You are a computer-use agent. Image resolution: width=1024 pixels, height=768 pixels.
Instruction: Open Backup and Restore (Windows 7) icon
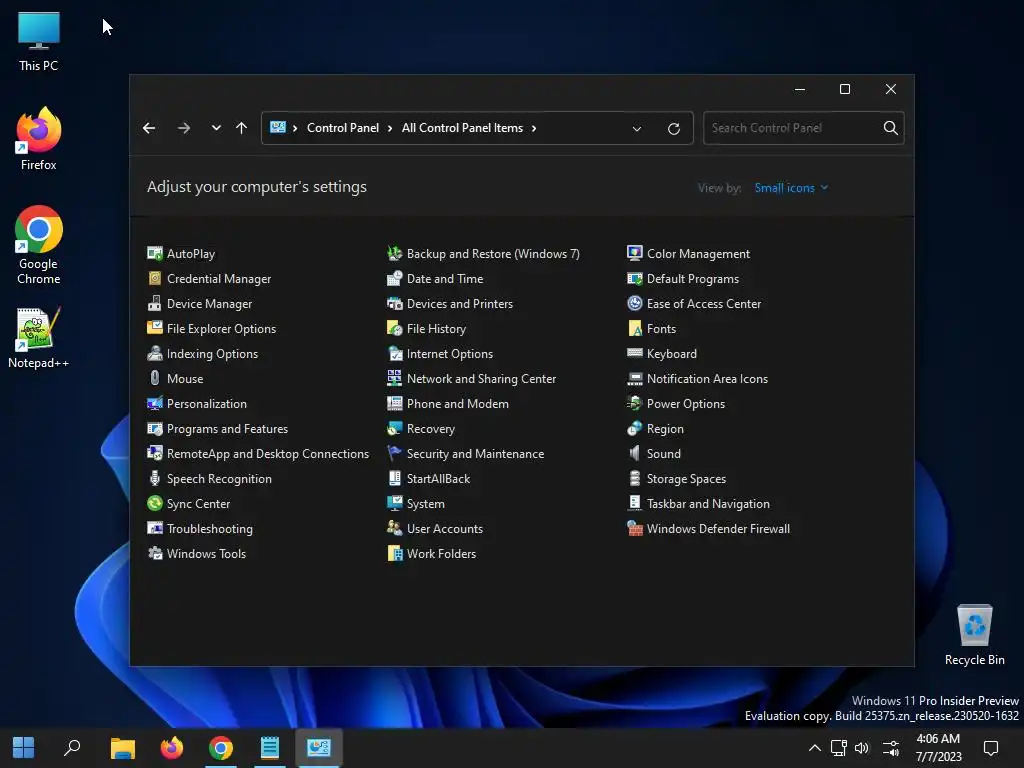tap(394, 253)
